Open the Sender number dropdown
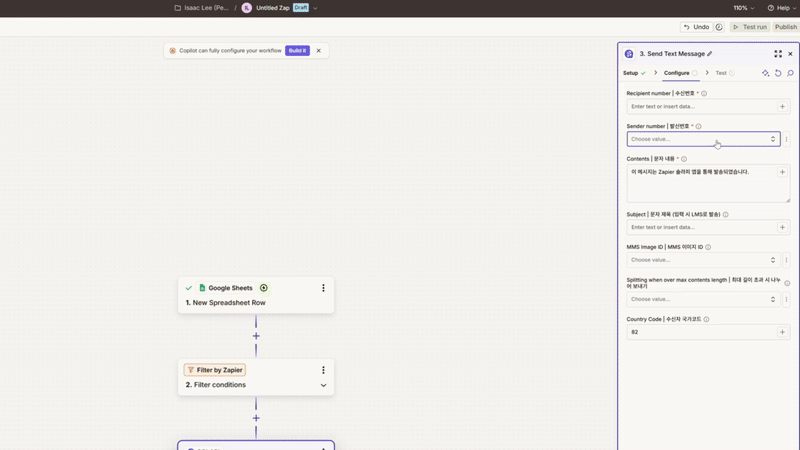Image resolution: width=800 pixels, height=450 pixels. [702, 139]
